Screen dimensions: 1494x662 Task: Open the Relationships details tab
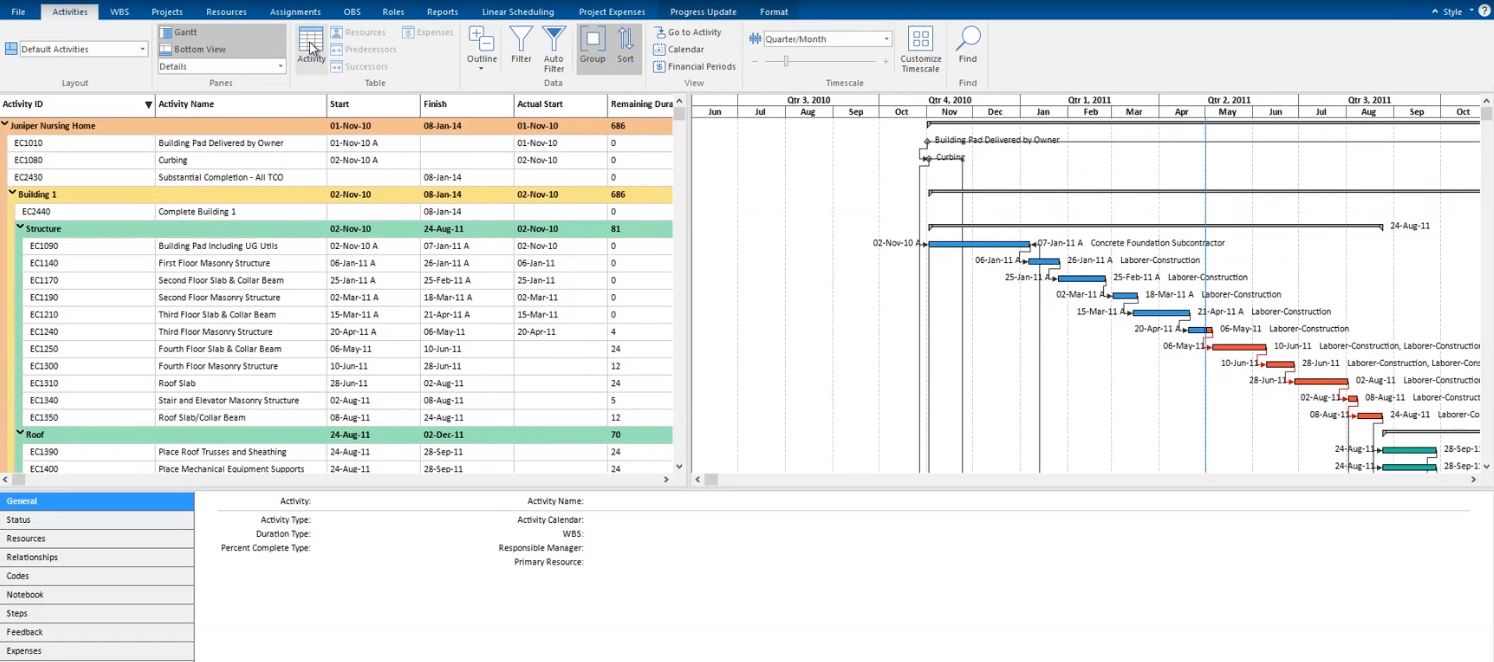[x=32, y=557]
